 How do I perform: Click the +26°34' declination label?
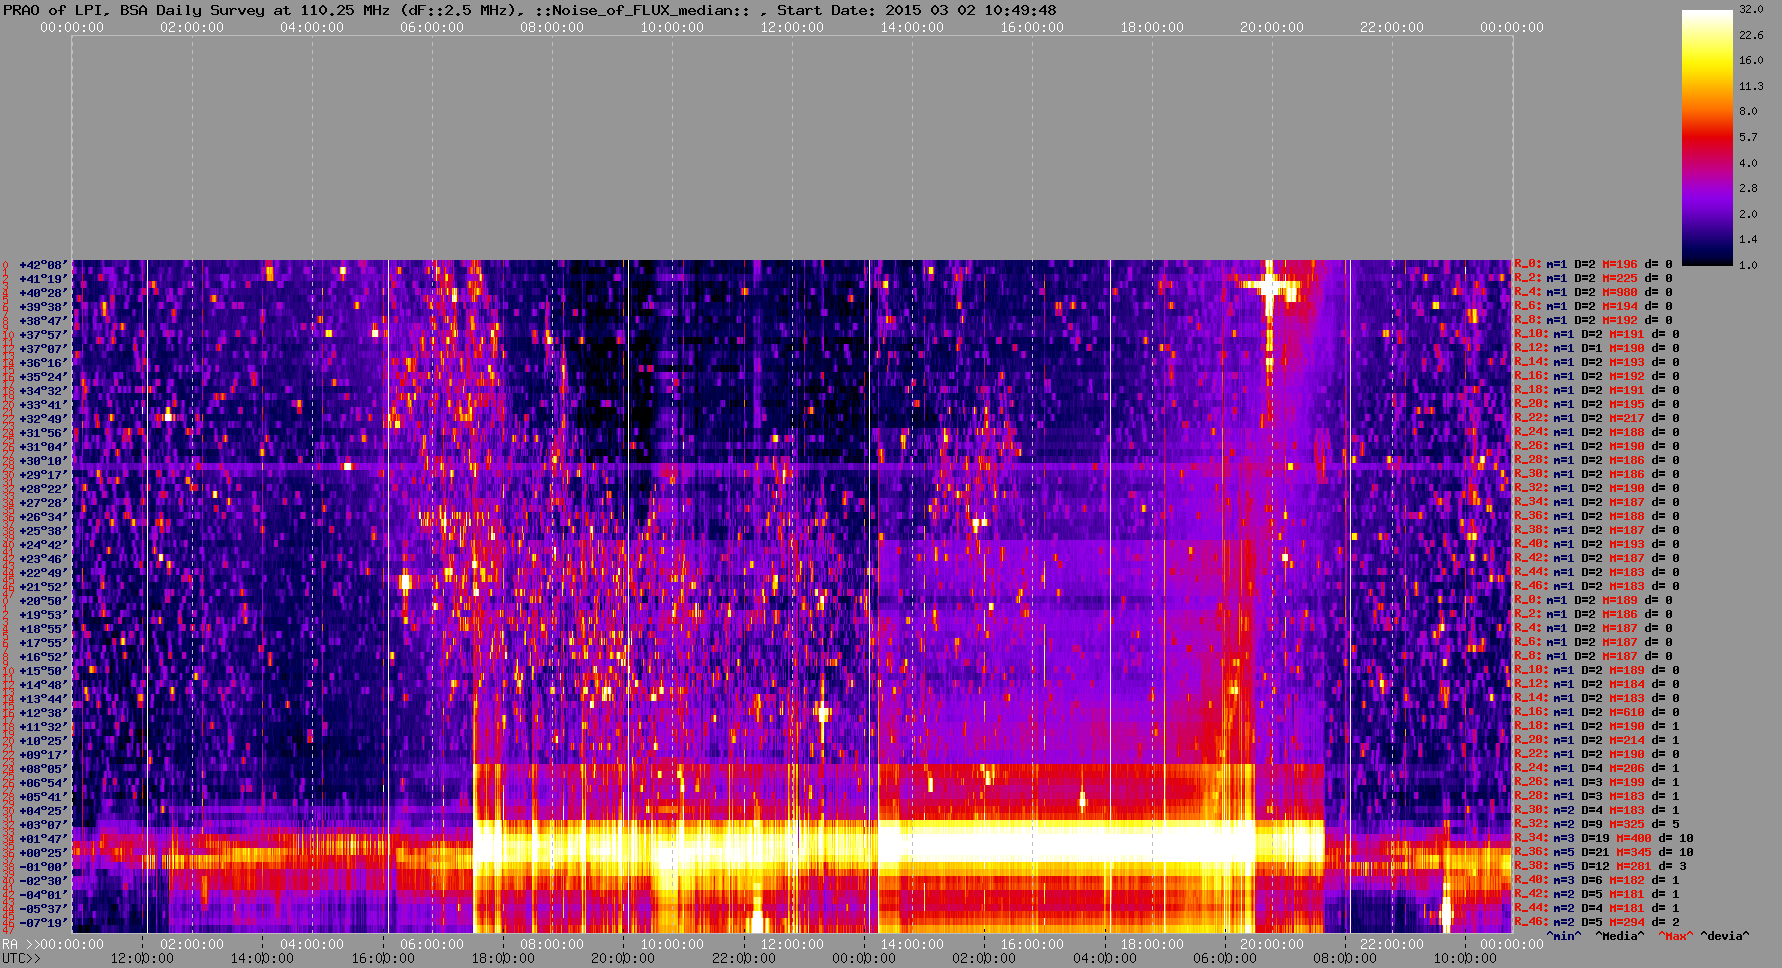click(x=42, y=517)
